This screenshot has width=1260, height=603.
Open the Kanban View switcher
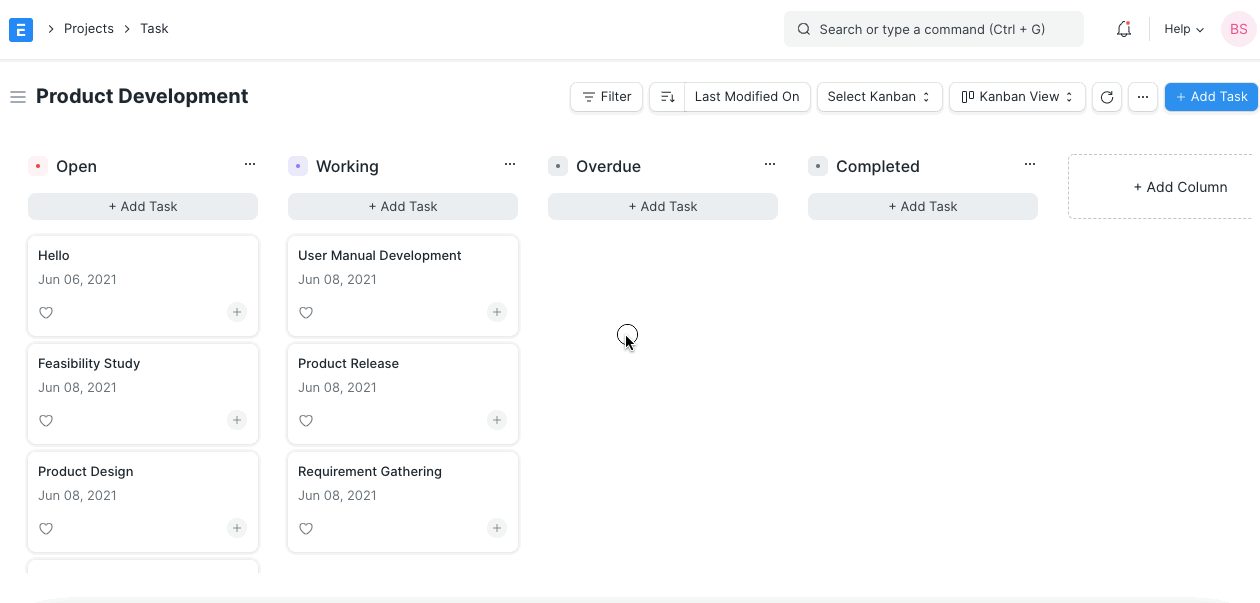(1016, 96)
